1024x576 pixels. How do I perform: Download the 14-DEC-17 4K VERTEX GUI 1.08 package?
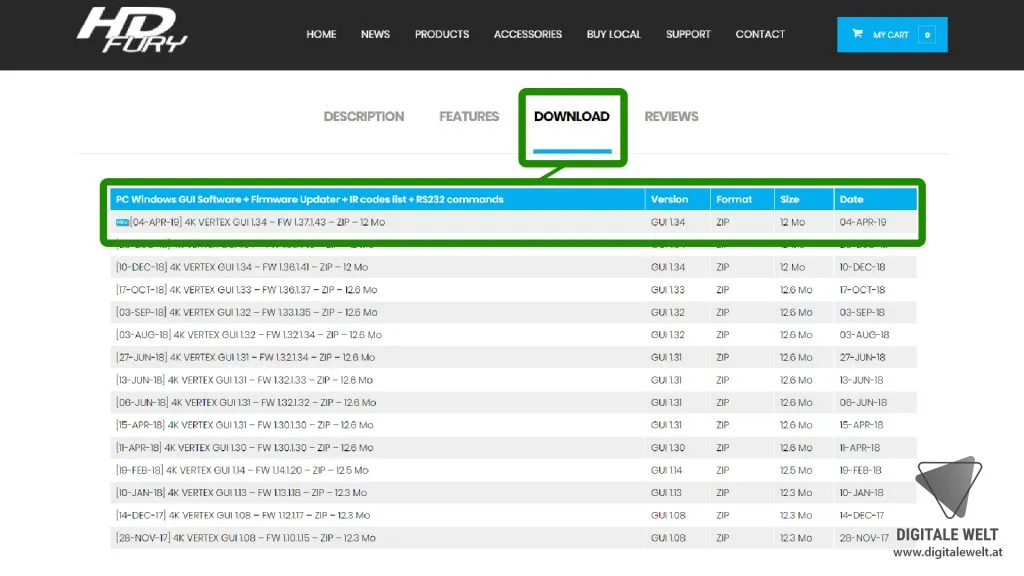(x=243, y=515)
